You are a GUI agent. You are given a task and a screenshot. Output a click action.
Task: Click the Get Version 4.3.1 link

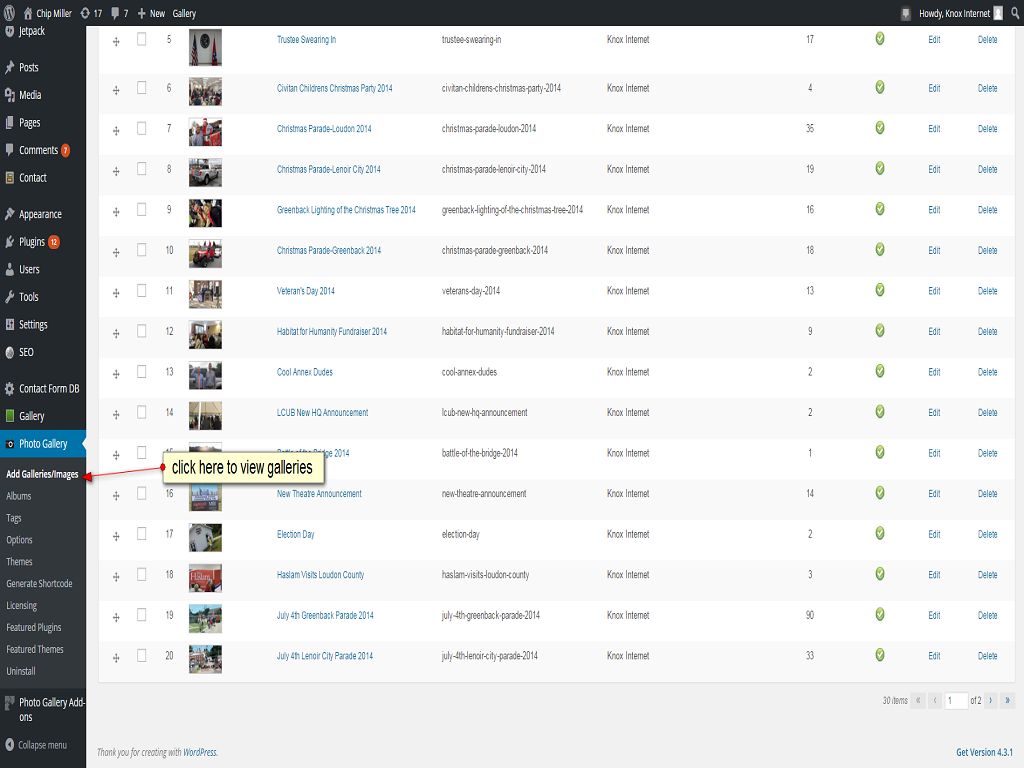(x=984, y=752)
